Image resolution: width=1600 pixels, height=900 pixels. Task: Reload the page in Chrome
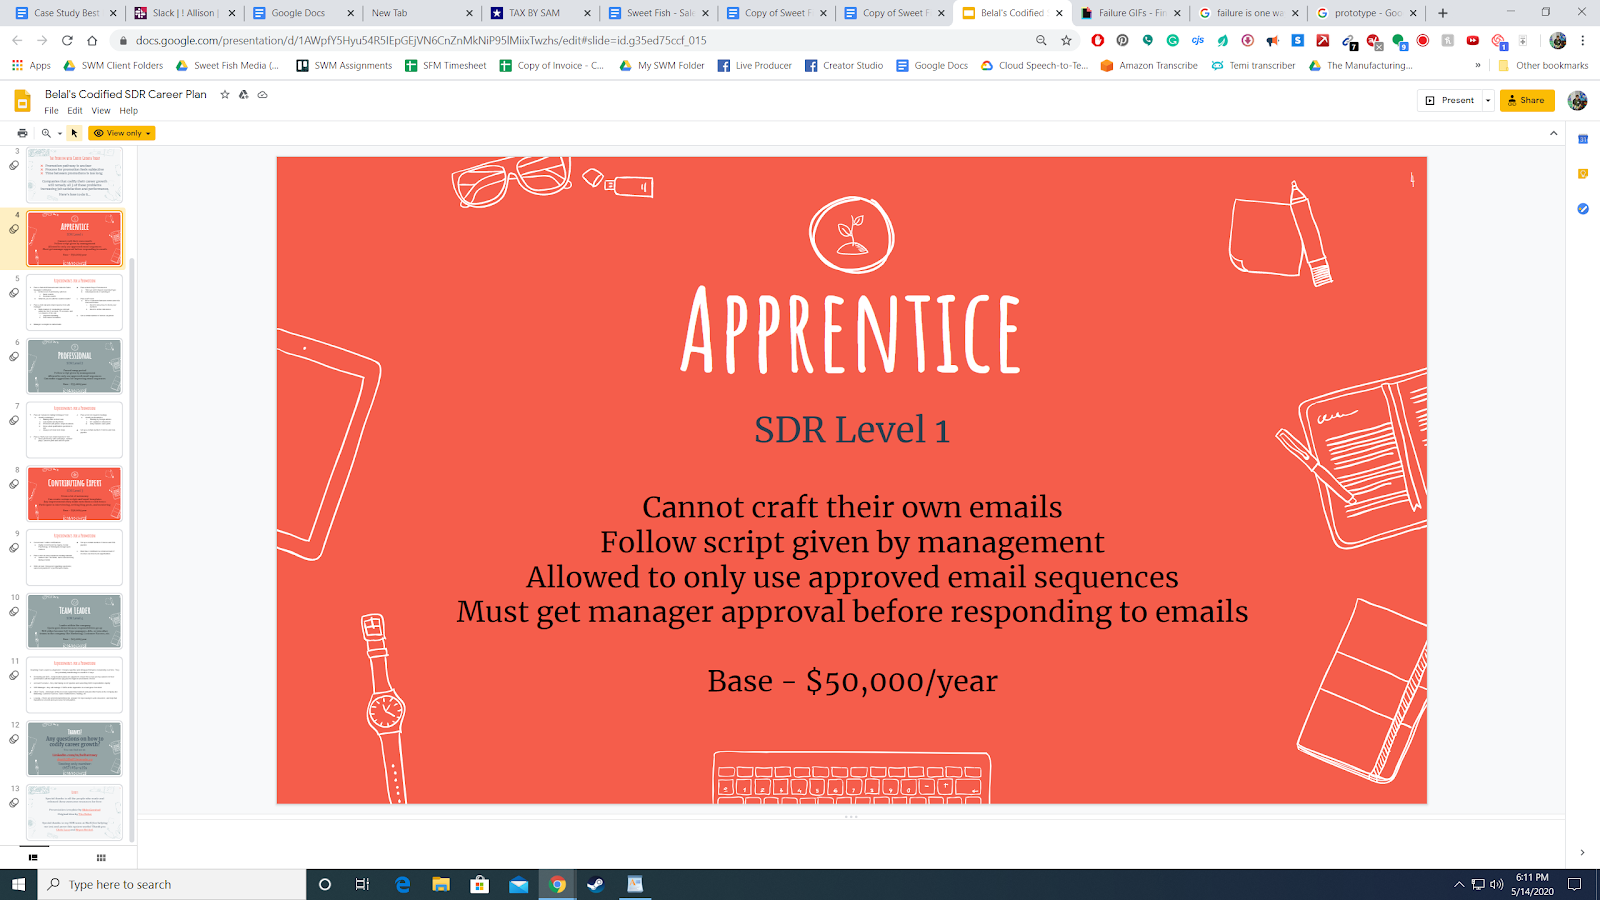click(x=67, y=41)
